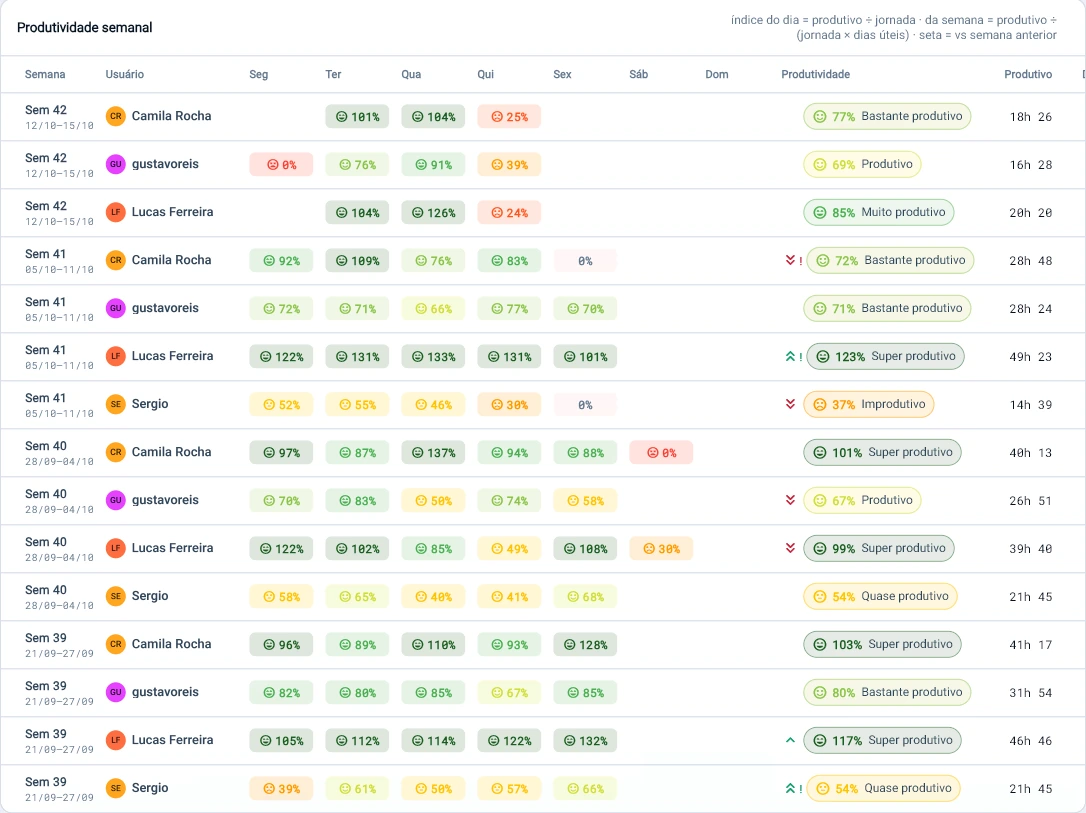Click the 137% Wednesday badge for Camila Rocha
The image size is (1086, 813).
[433, 453]
